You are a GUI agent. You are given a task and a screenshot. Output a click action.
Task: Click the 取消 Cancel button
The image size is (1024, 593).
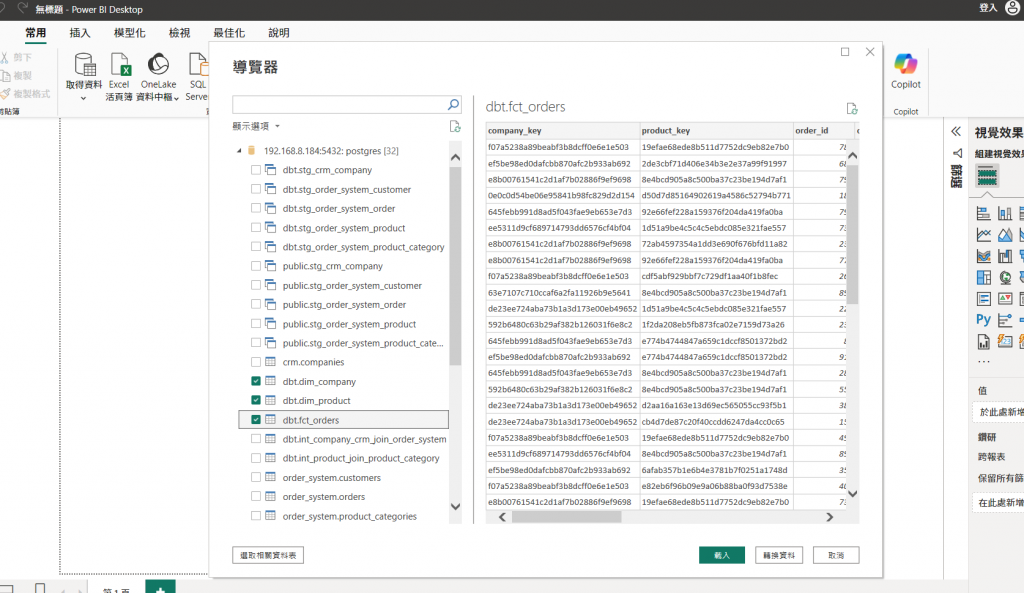[x=836, y=555]
